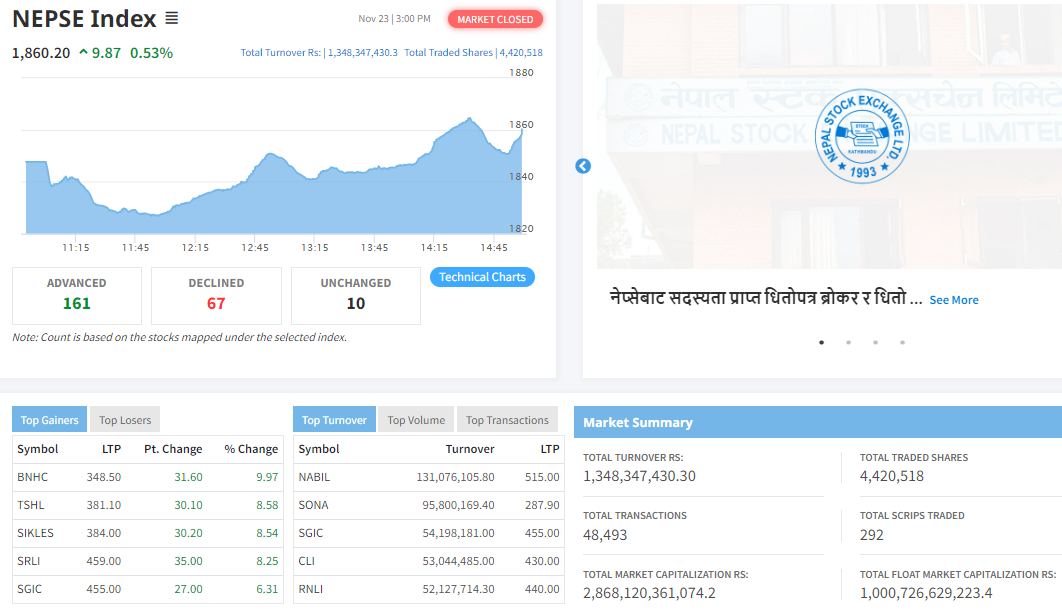Click the RNLI LTP value 440.00
Image resolution: width=1062 pixels, height=610 pixels.
(543, 589)
